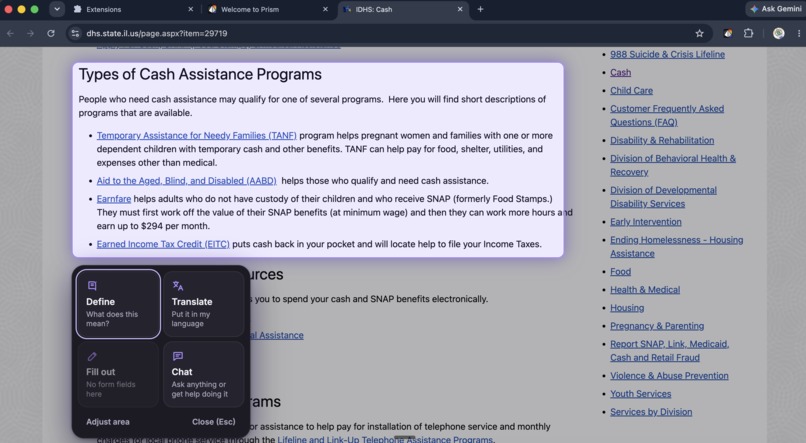Click the Prism extension icon in toolbar

pos(728,33)
